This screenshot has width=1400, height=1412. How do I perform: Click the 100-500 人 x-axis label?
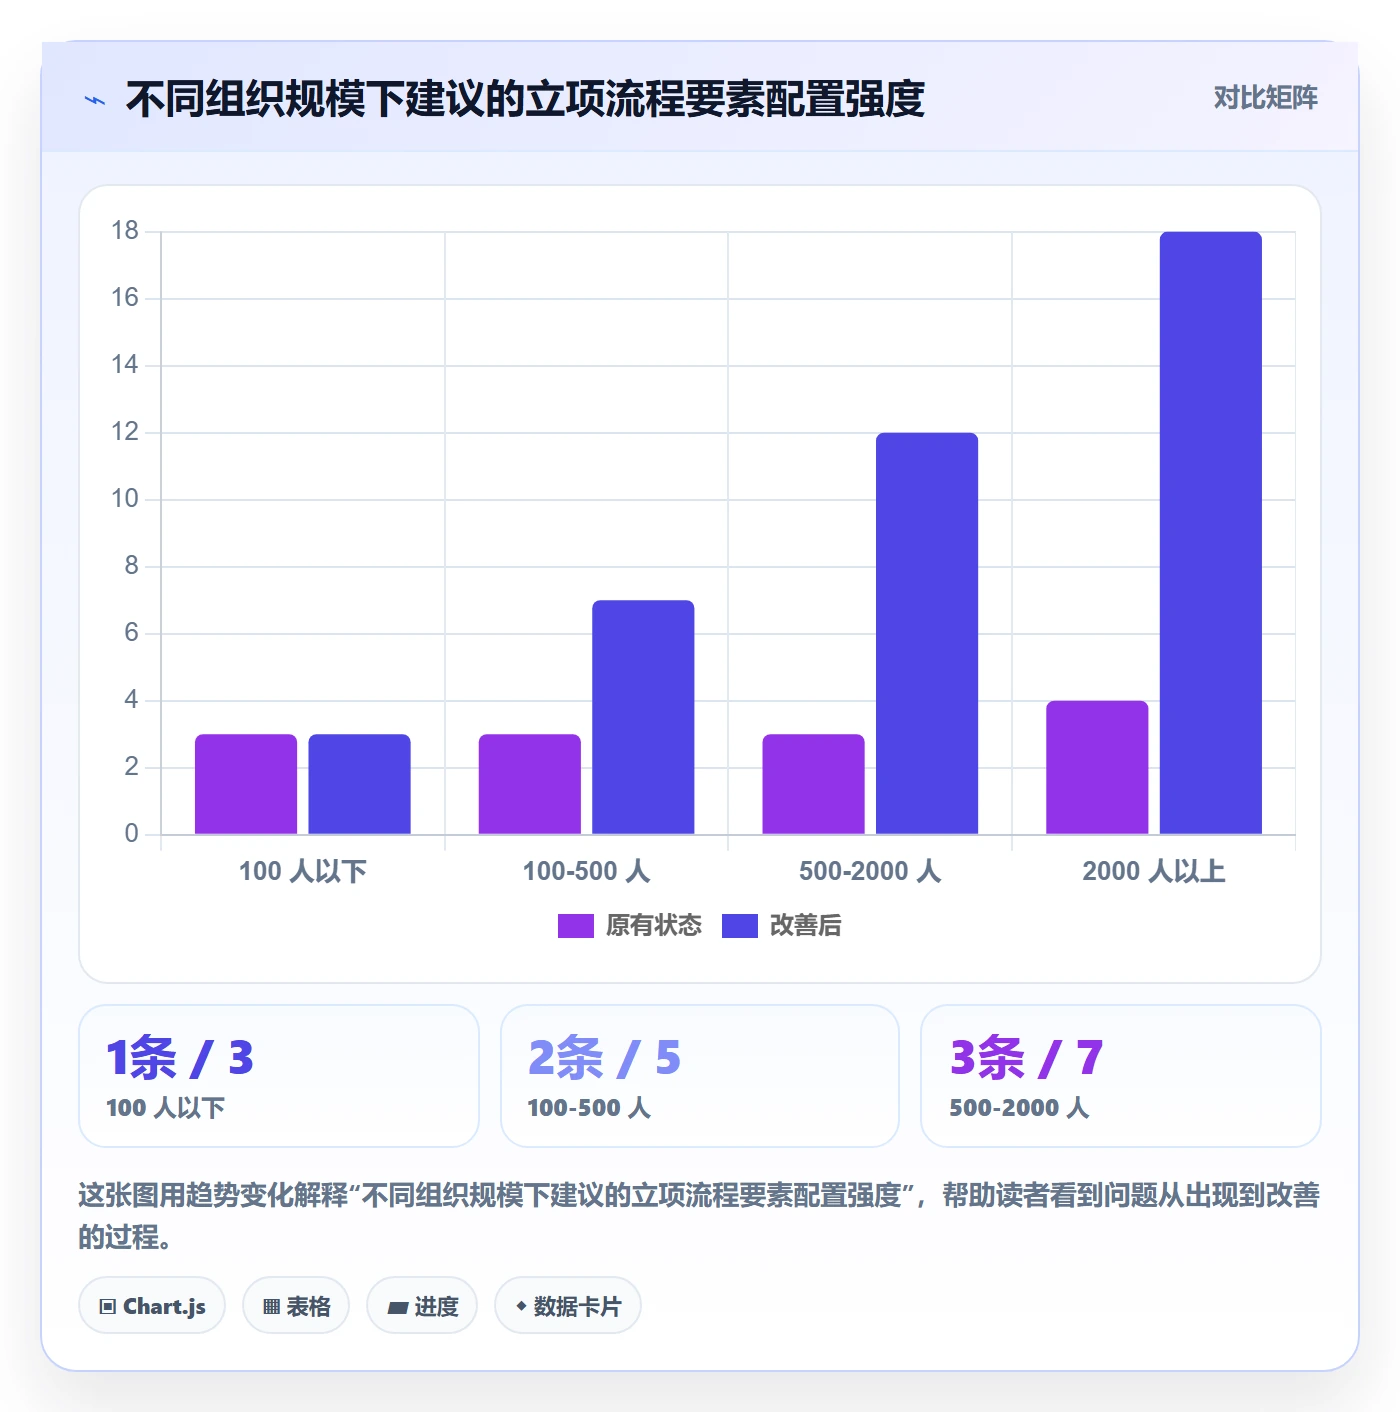[586, 871]
